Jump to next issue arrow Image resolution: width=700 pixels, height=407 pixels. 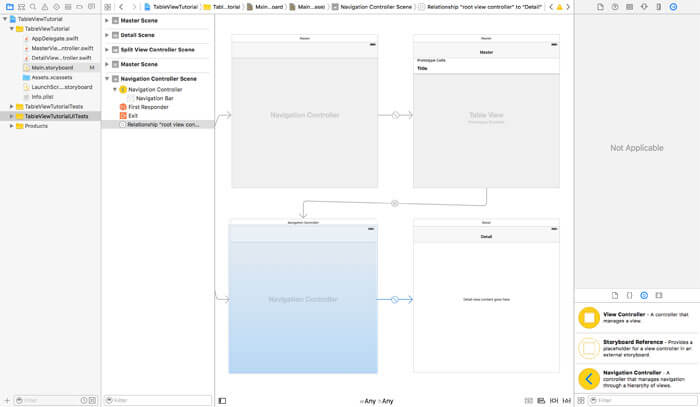coord(568,7)
